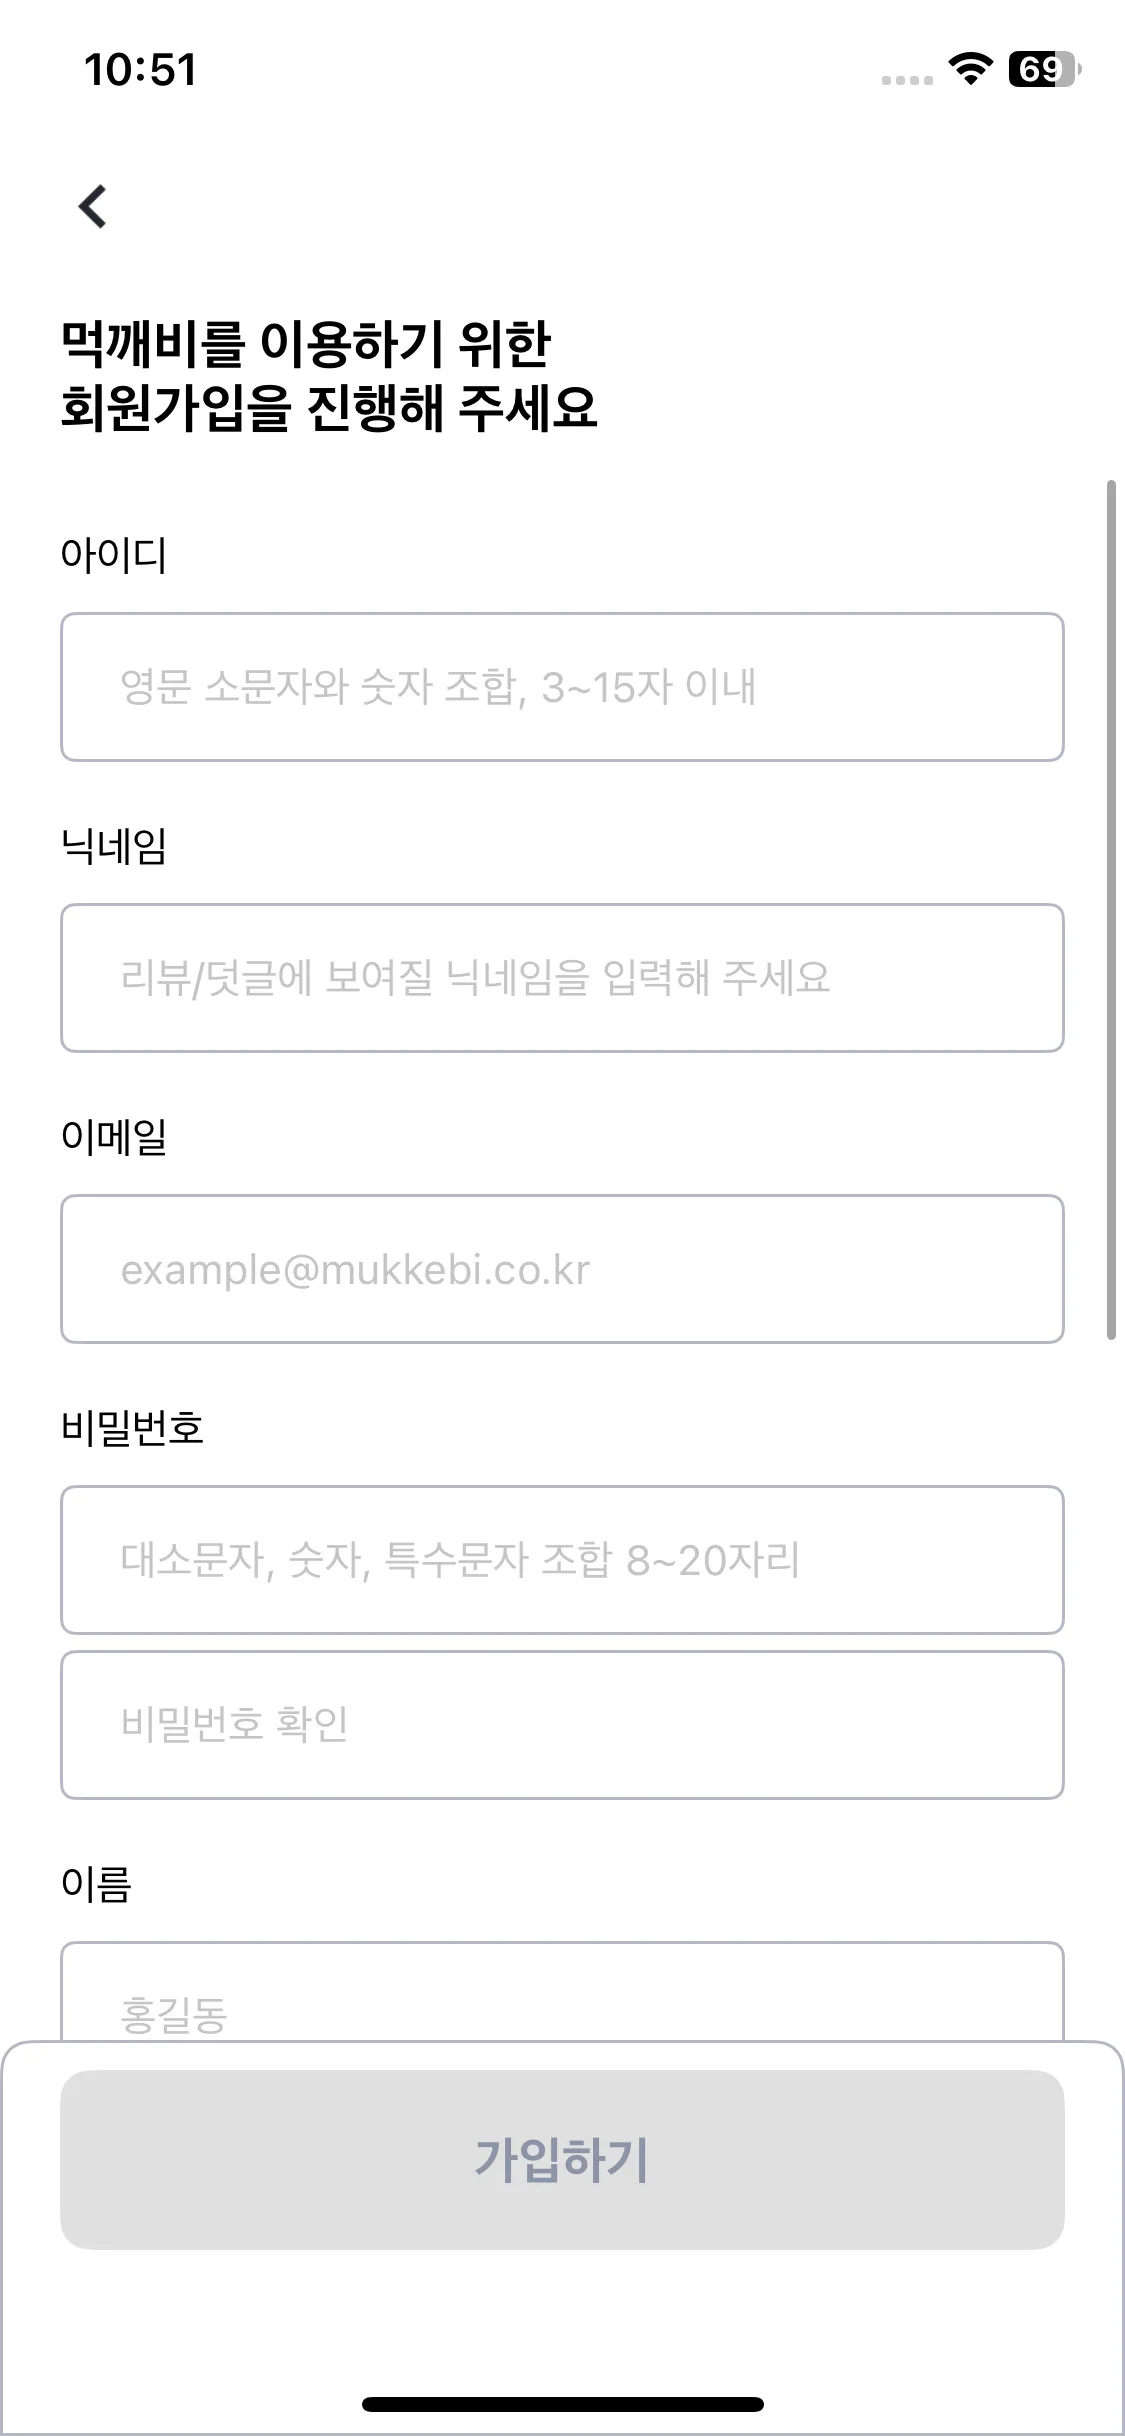
Task: Tap the 회원가입을 진행해 주세요 heading
Action: pyautogui.click(x=329, y=409)
